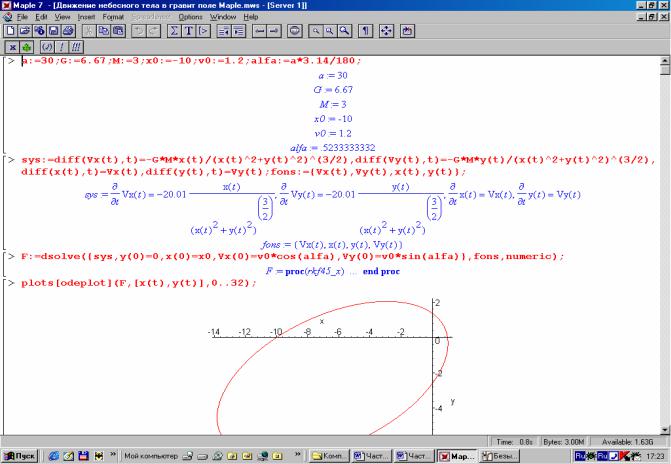The height and width of the screenshot is (464, 671).
Task: Open the Window menu
Action: [x=223, y=17]
